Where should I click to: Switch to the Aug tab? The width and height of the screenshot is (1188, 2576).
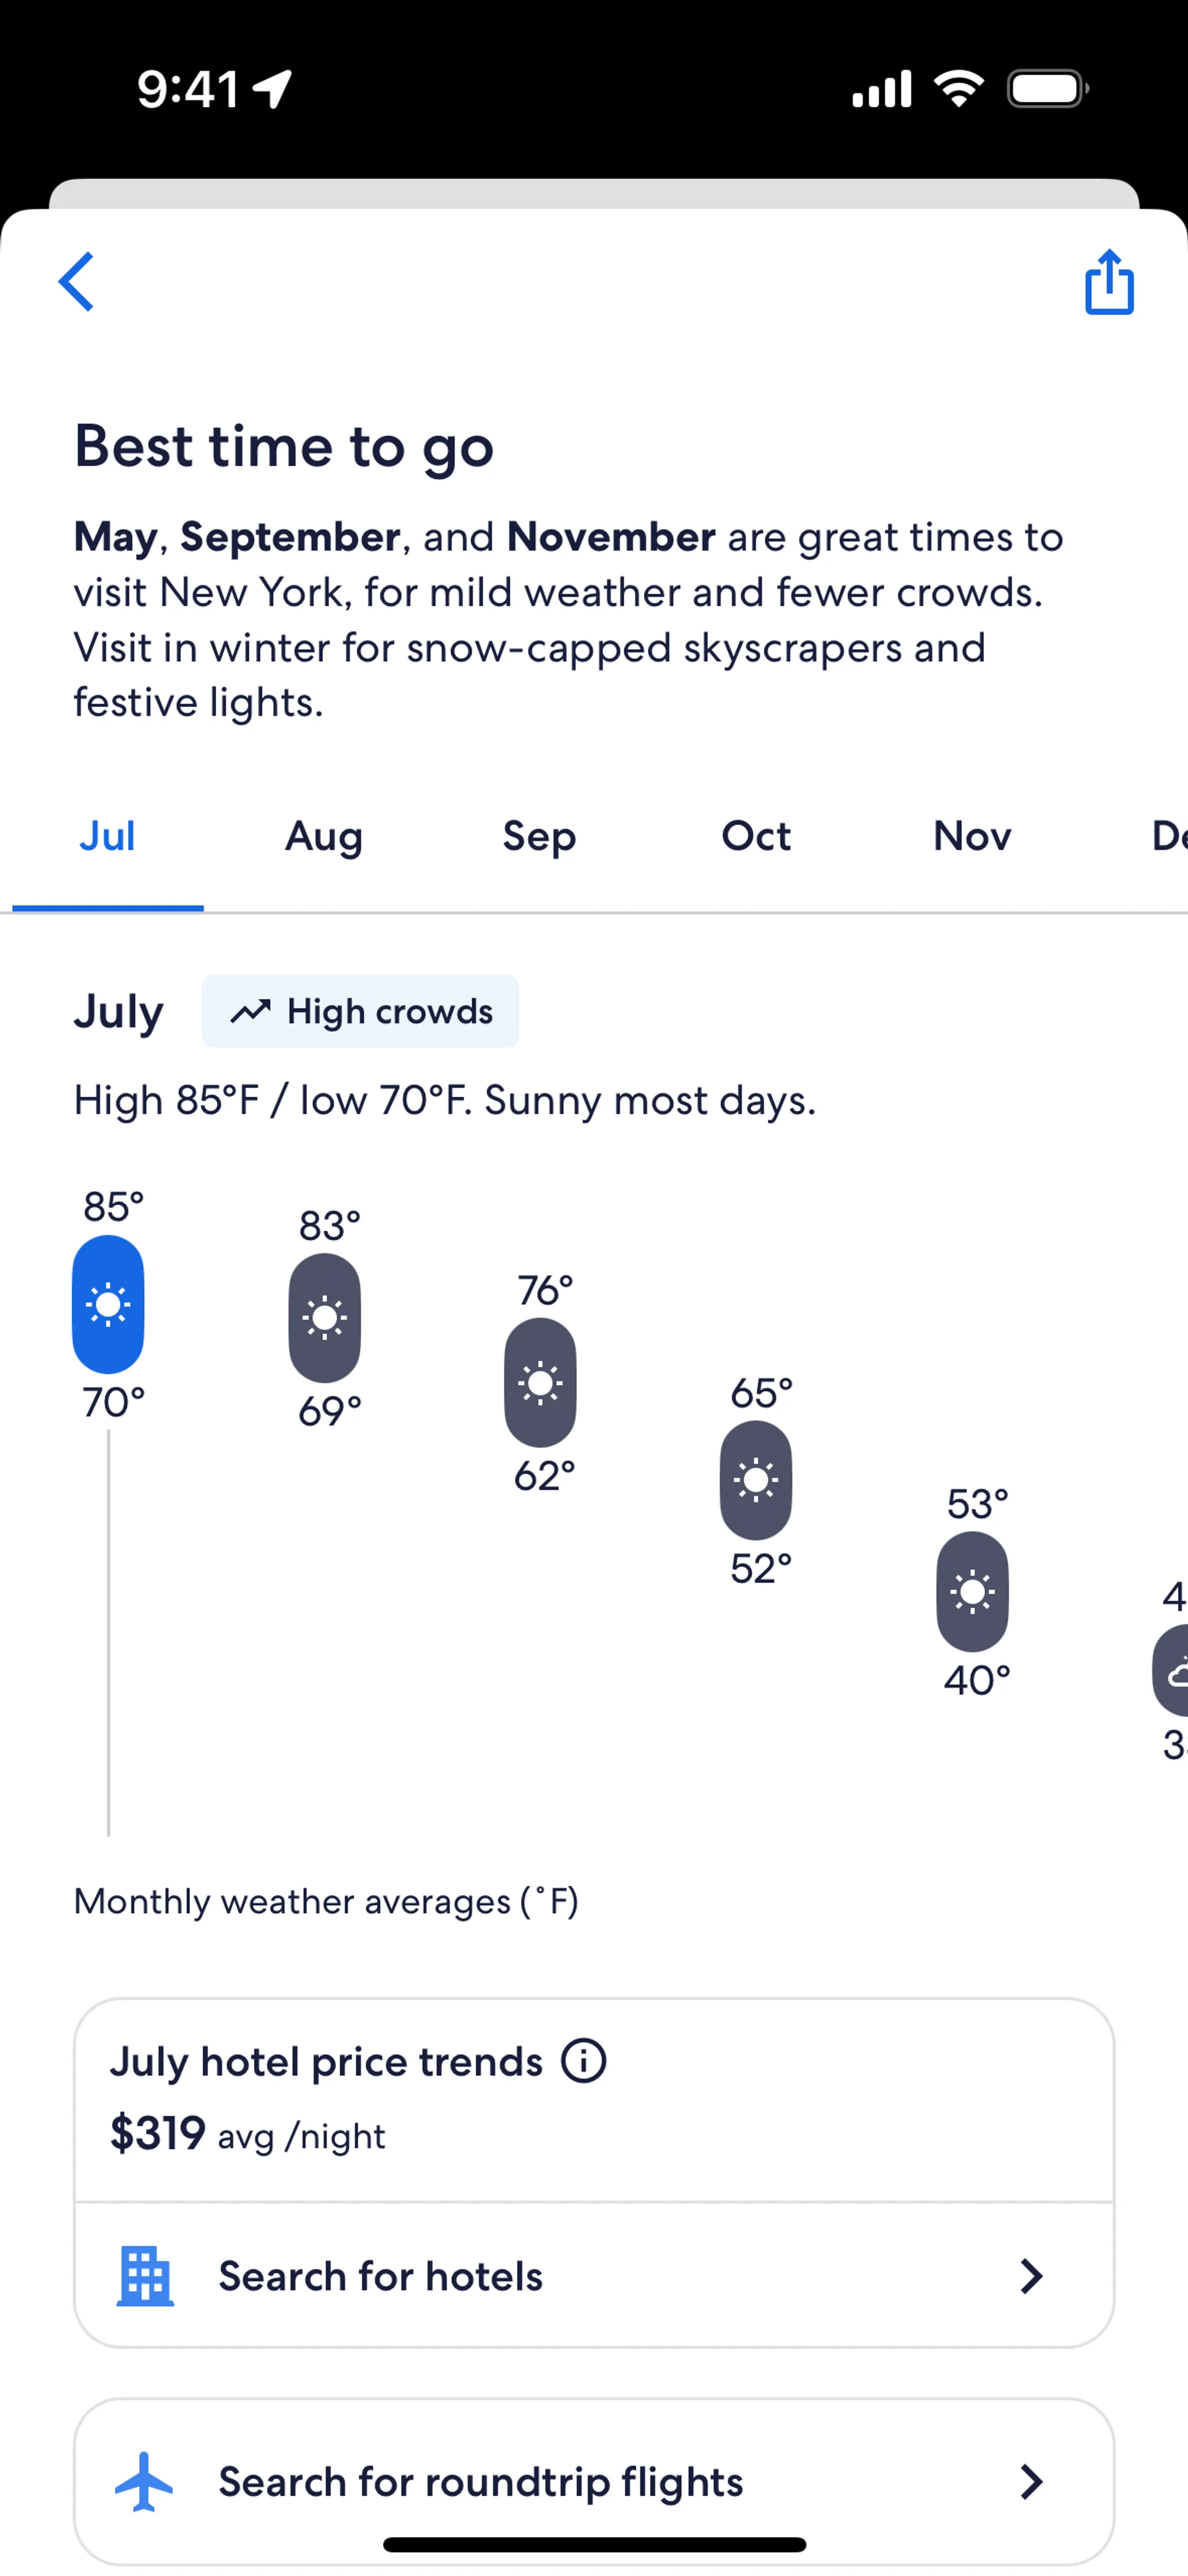(324, 836)
